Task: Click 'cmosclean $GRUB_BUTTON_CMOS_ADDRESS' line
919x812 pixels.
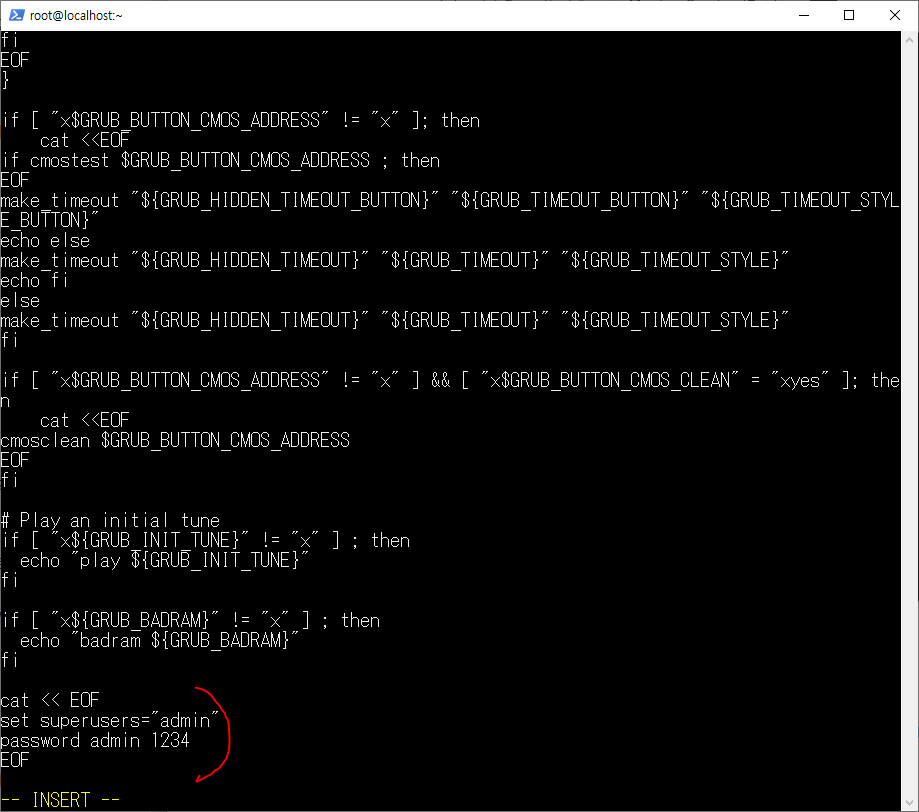Action: [175, 440]
